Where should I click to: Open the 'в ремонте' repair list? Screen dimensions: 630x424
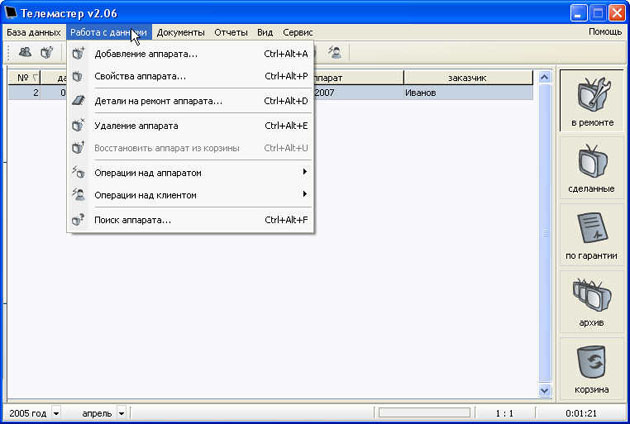(592, 101)
